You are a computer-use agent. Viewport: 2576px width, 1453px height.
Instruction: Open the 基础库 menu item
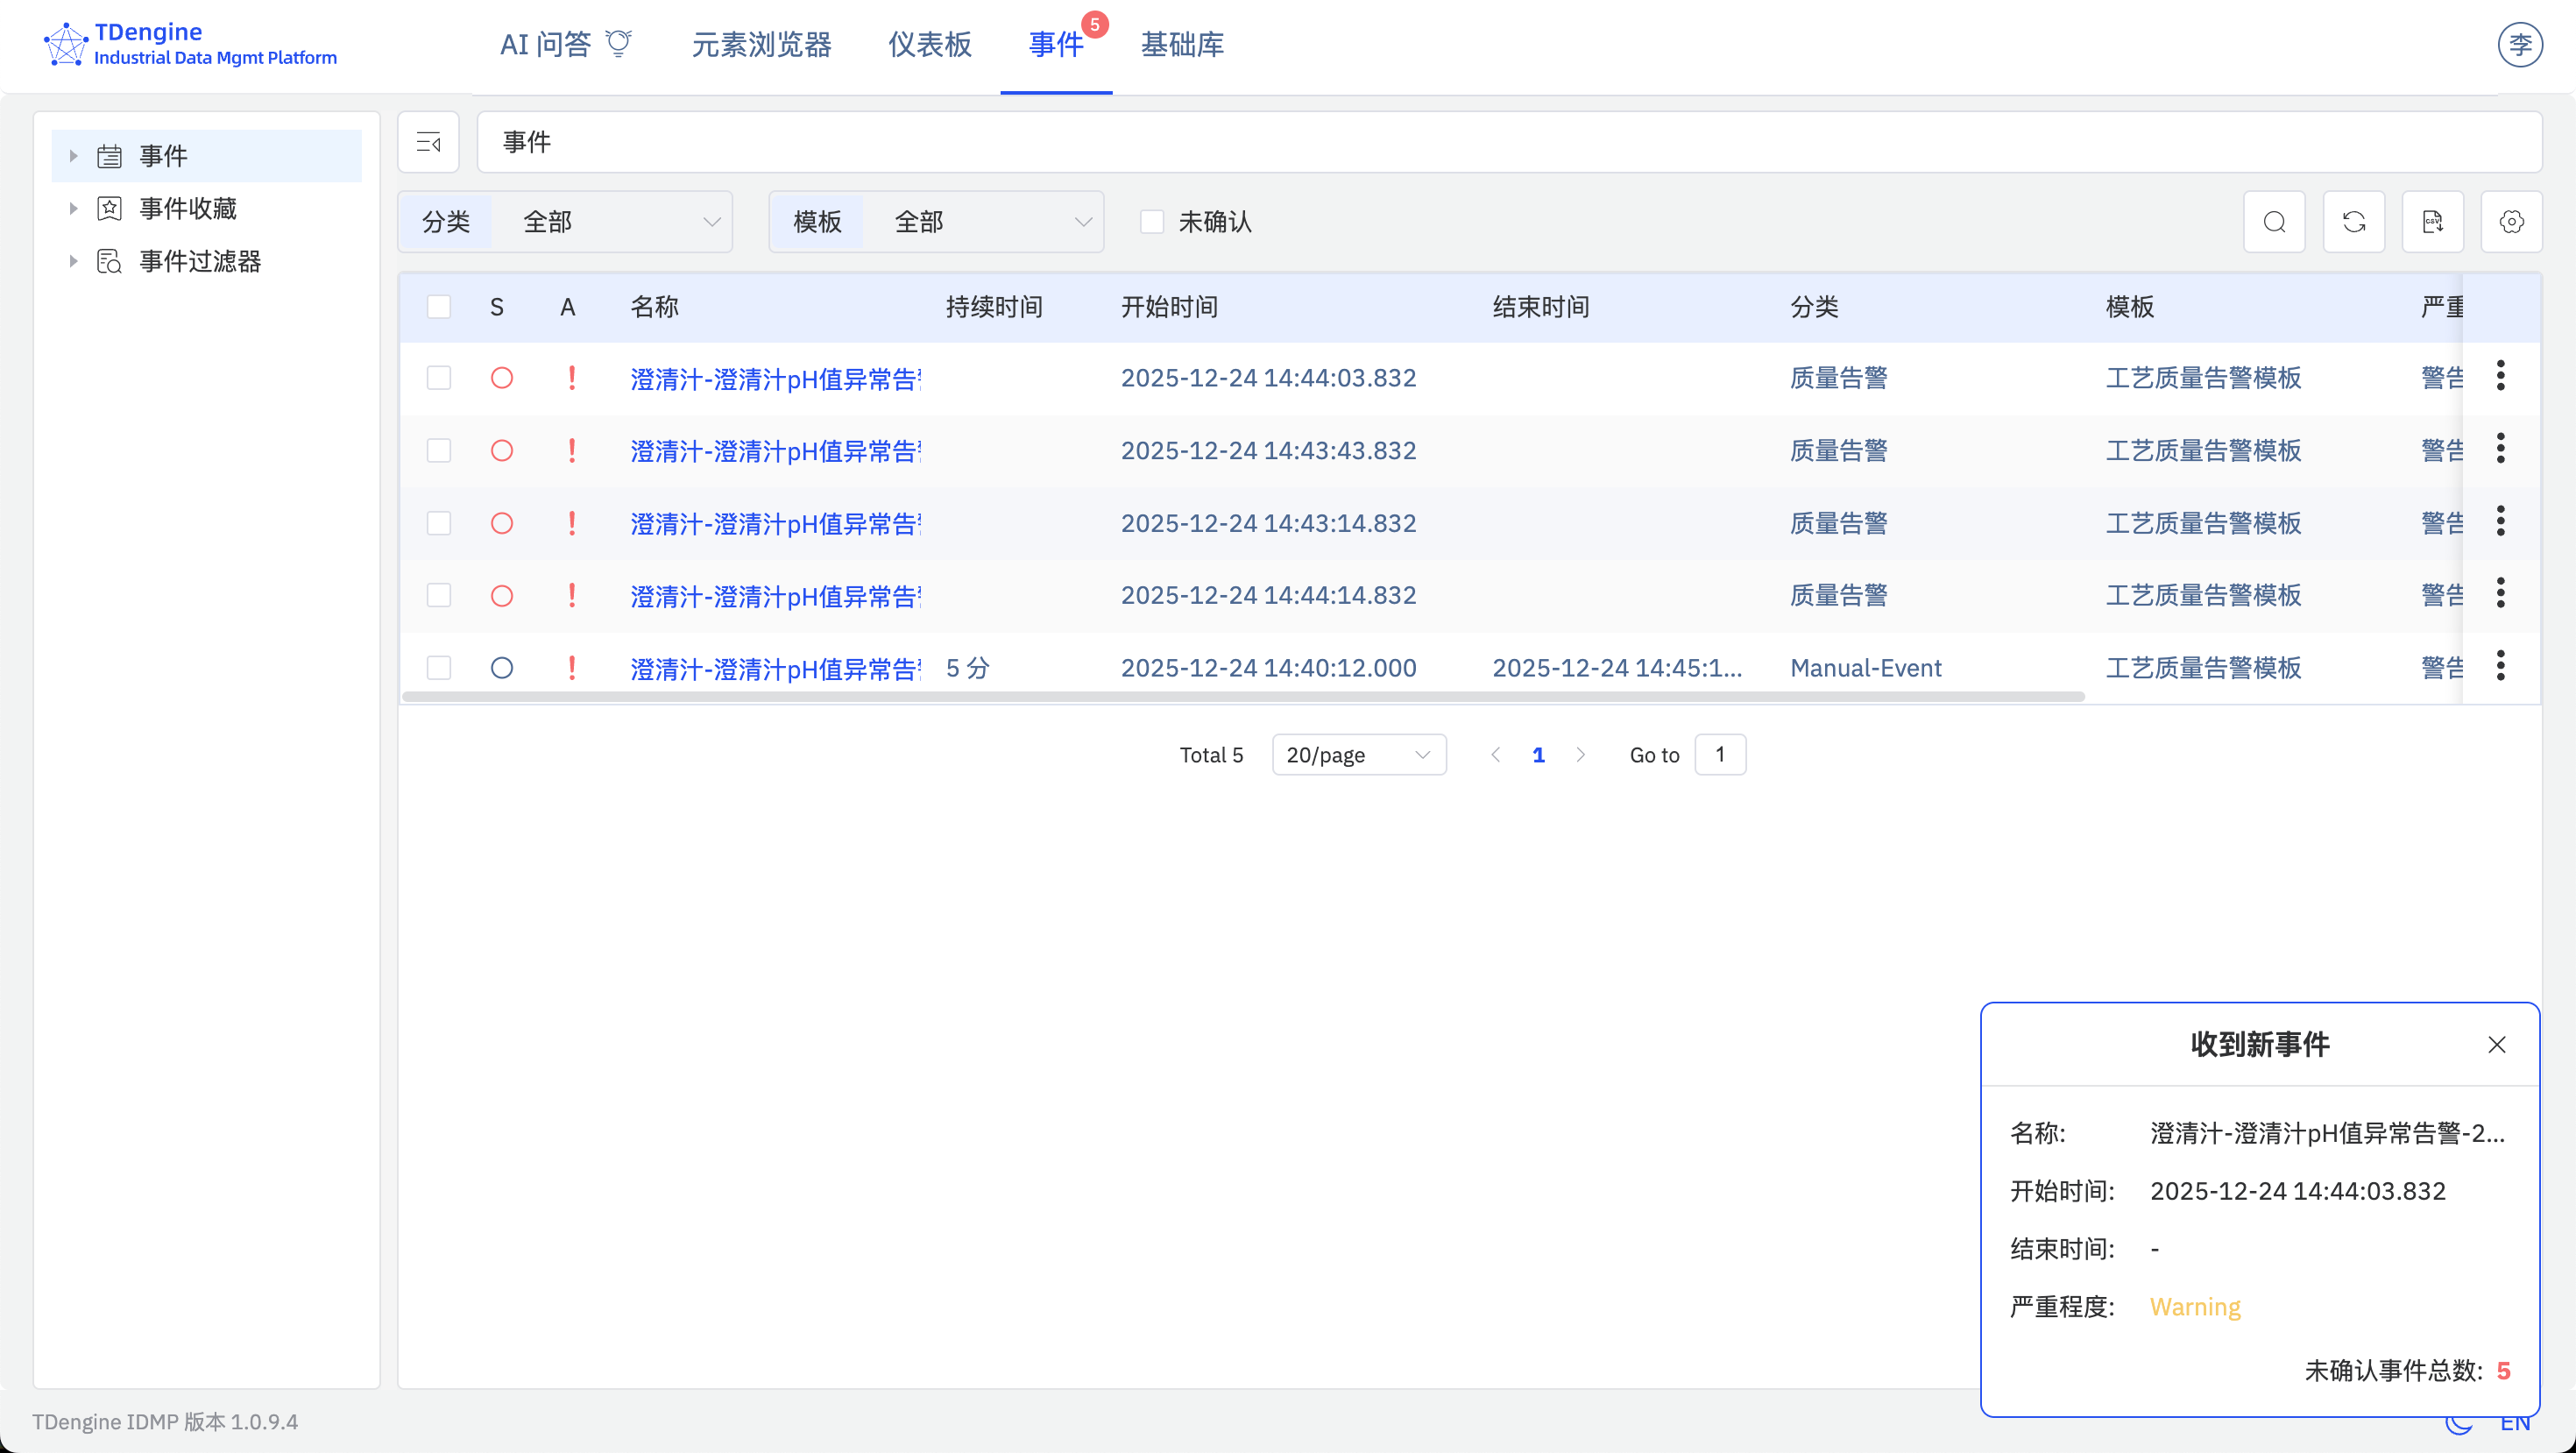tap(1182, 44)
